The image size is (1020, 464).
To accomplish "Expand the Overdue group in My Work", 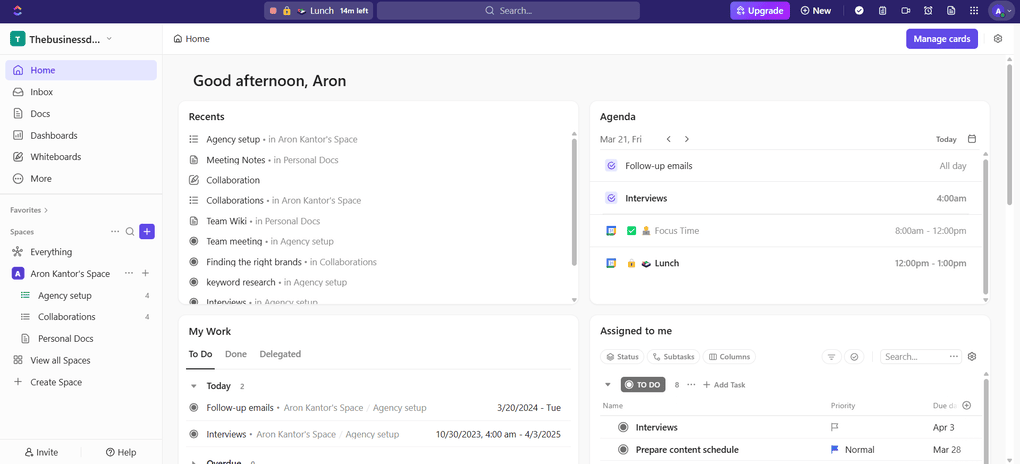I will pos(193,463).
